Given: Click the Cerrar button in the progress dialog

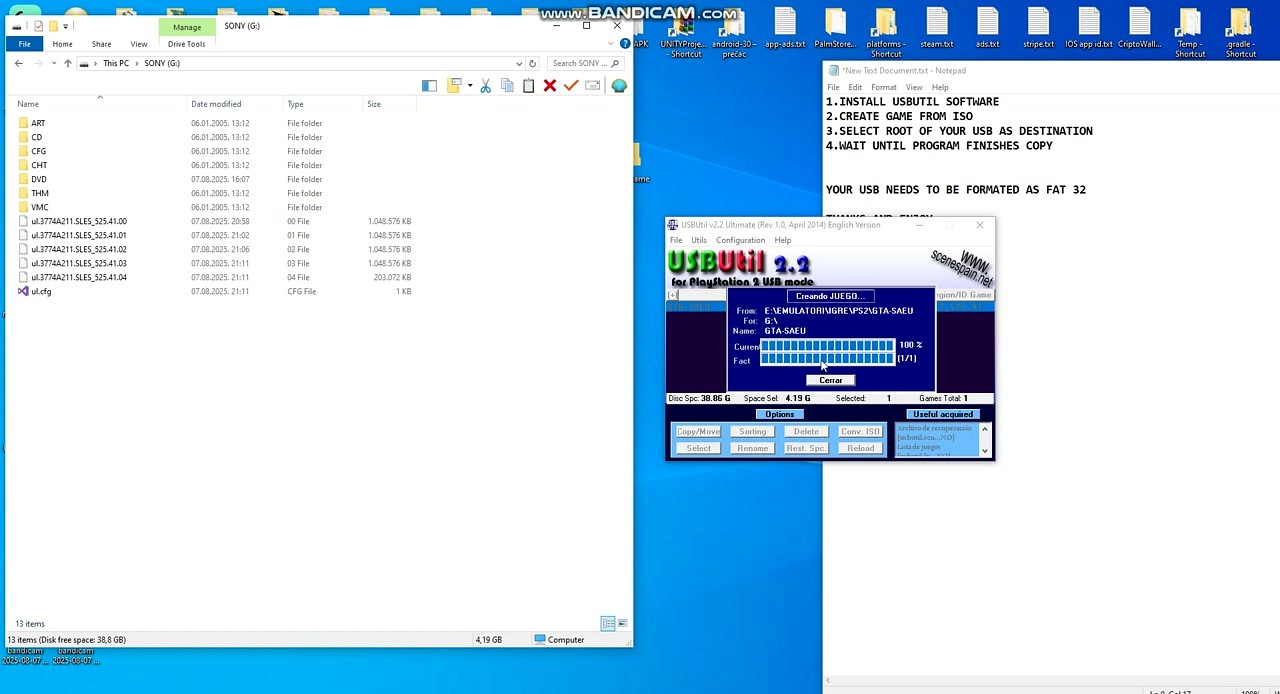Looking at the screenshot, I should [830, 380].
